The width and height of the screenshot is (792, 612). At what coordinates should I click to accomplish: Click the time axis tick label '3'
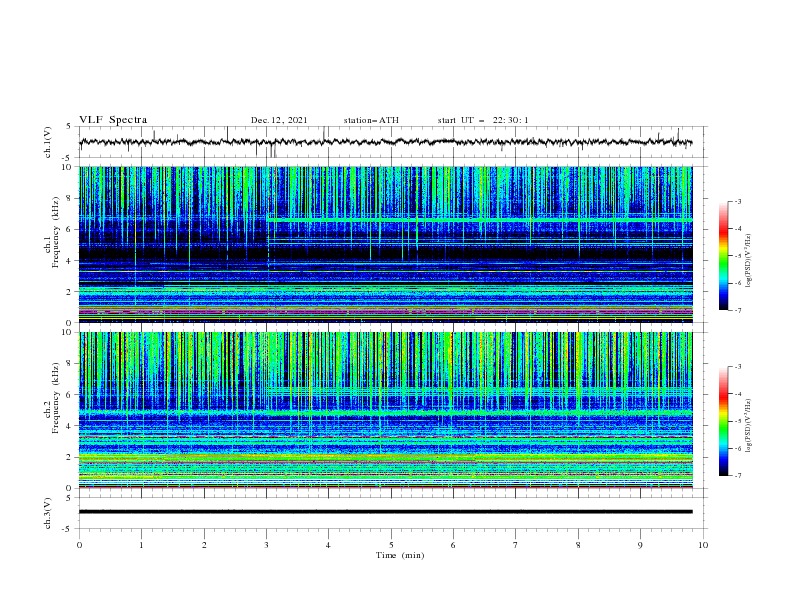click(x=266, y=545)
